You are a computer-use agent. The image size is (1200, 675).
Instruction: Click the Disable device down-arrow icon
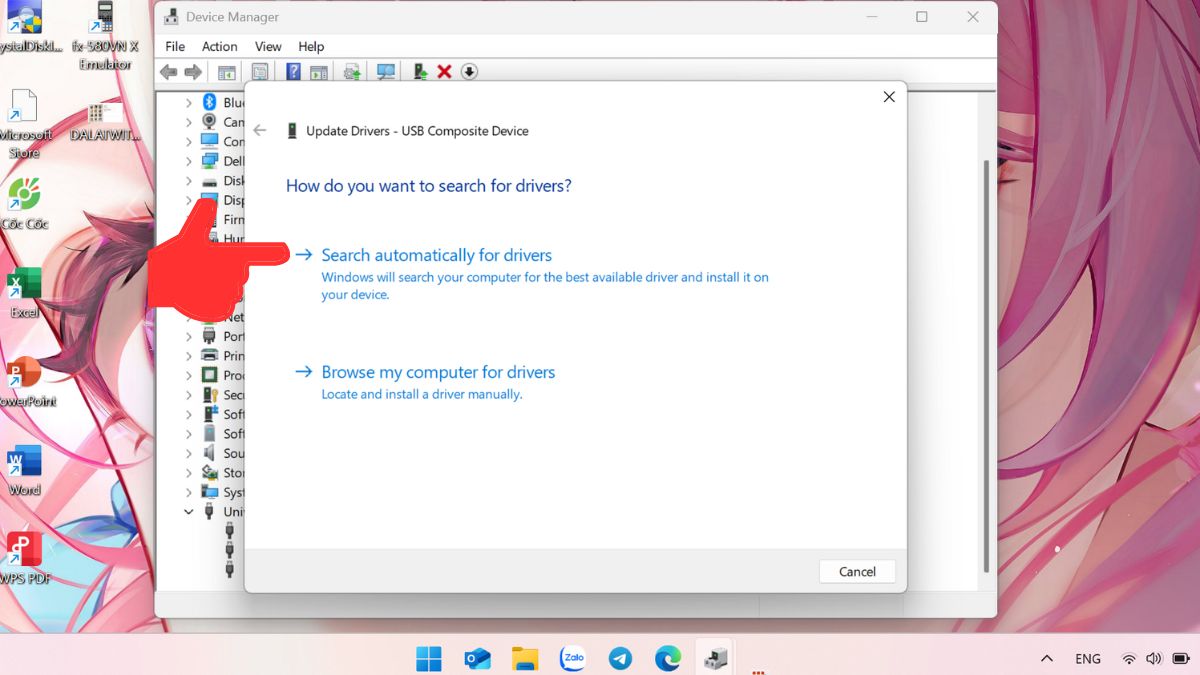[x=469, y=72]
